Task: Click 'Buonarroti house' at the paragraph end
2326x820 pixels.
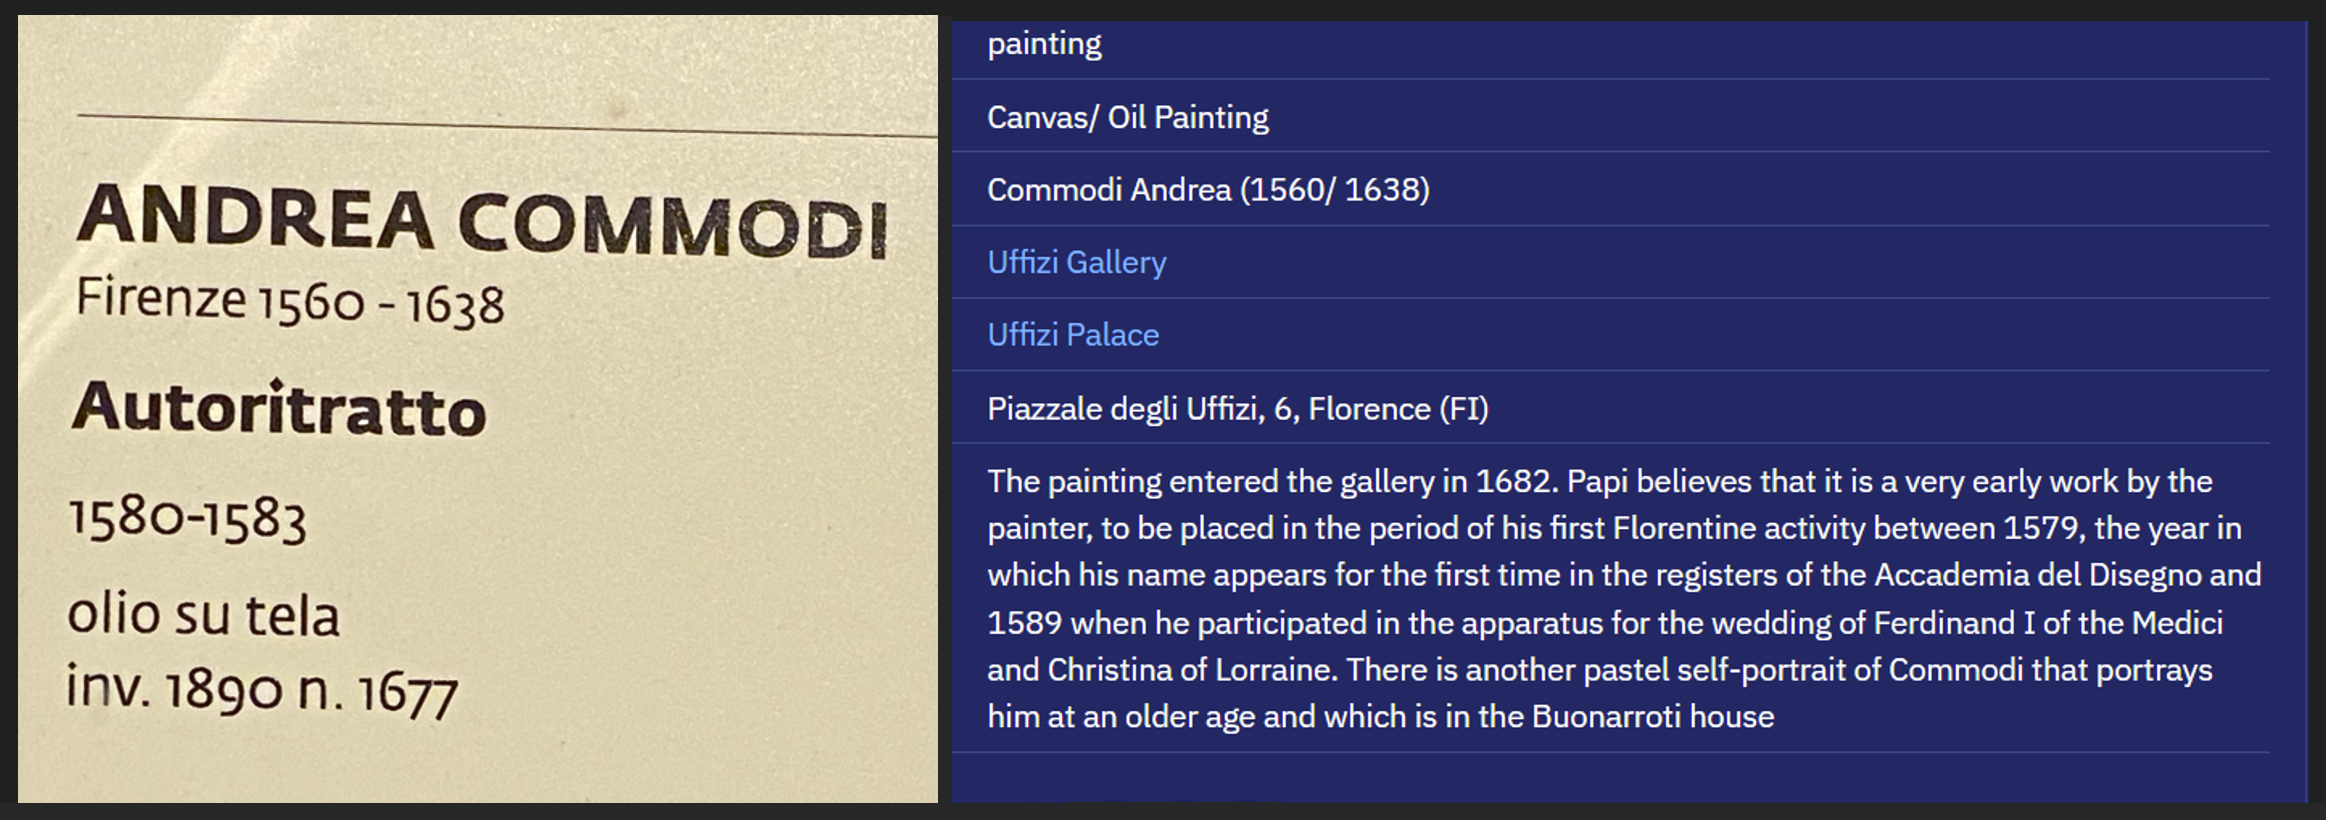Action: pos(1653,717)
